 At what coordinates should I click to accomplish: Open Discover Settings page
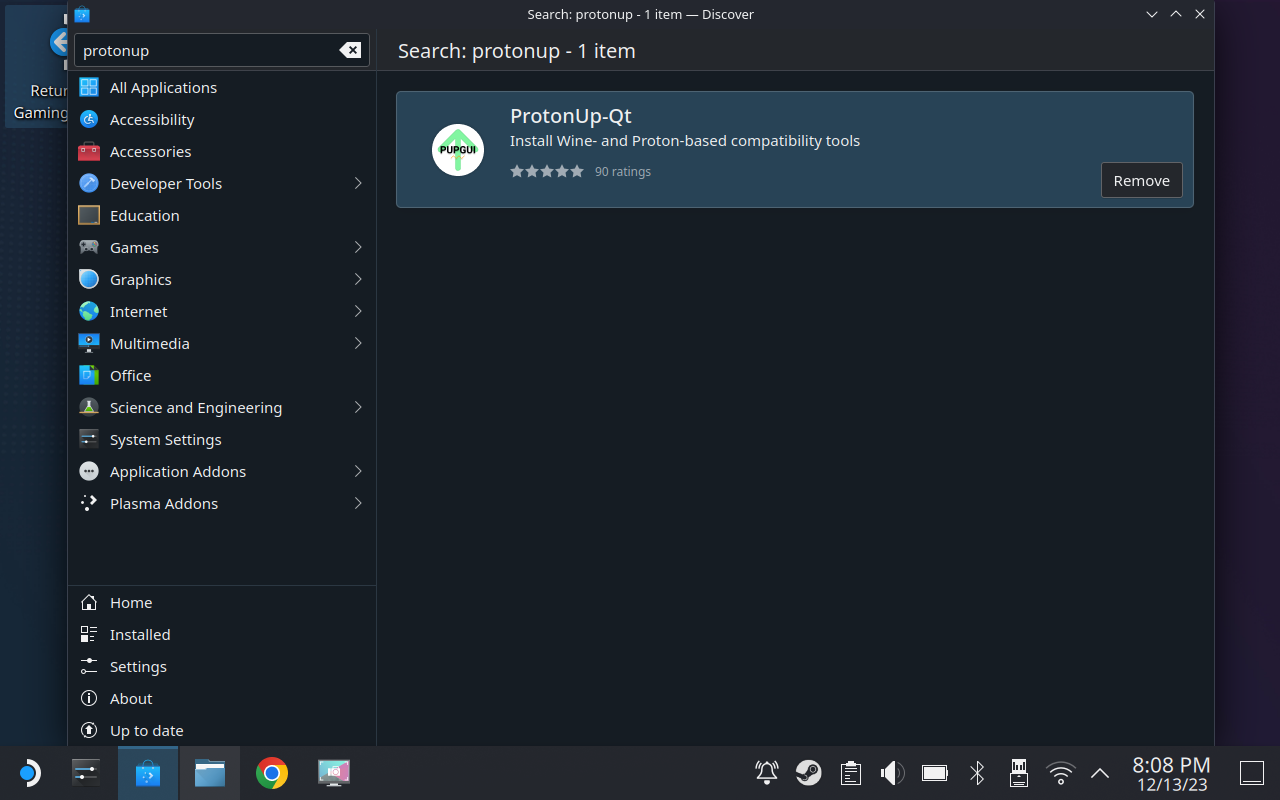click(x=222, y=666)
